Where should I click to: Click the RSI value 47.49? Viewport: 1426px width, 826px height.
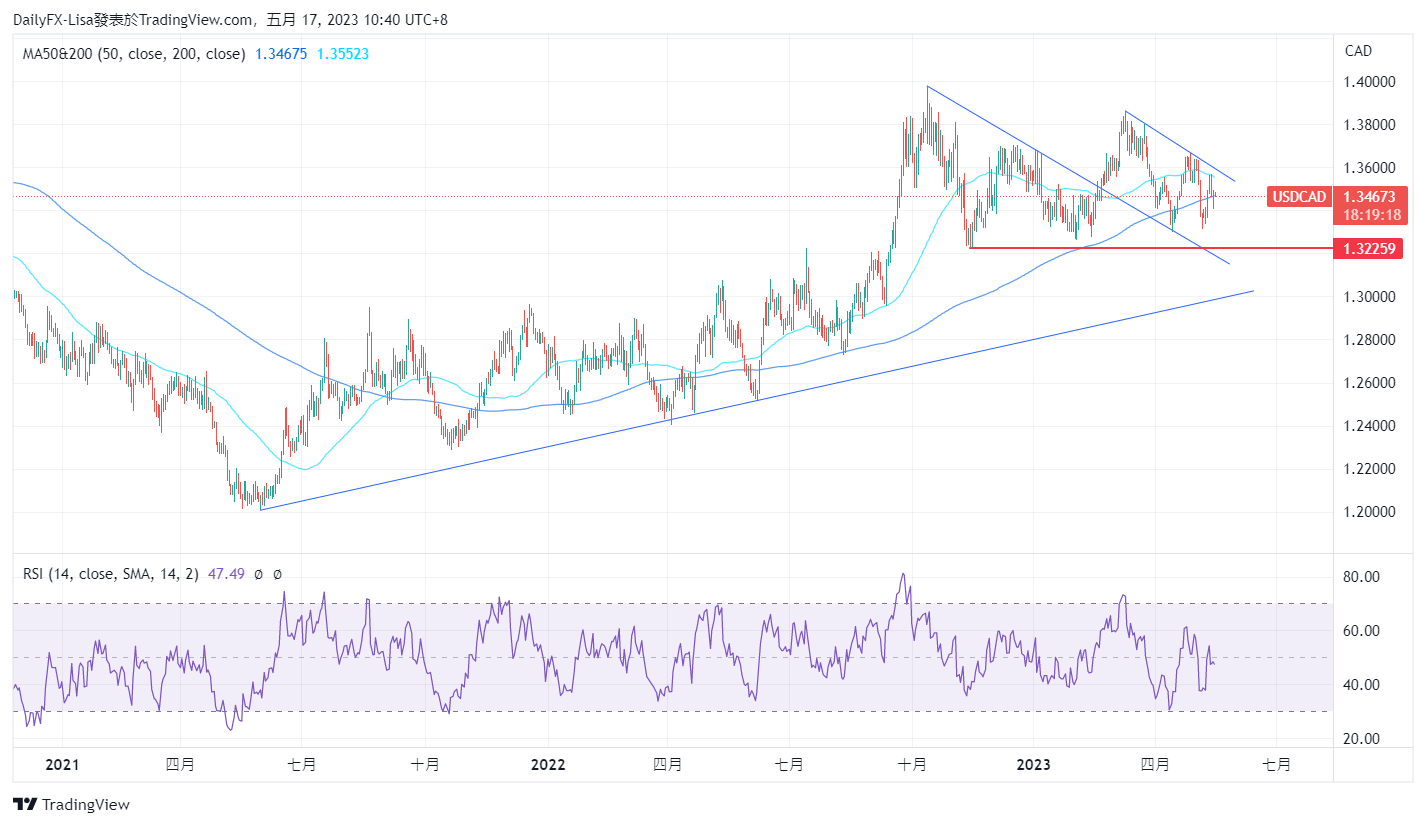(225, 574)
